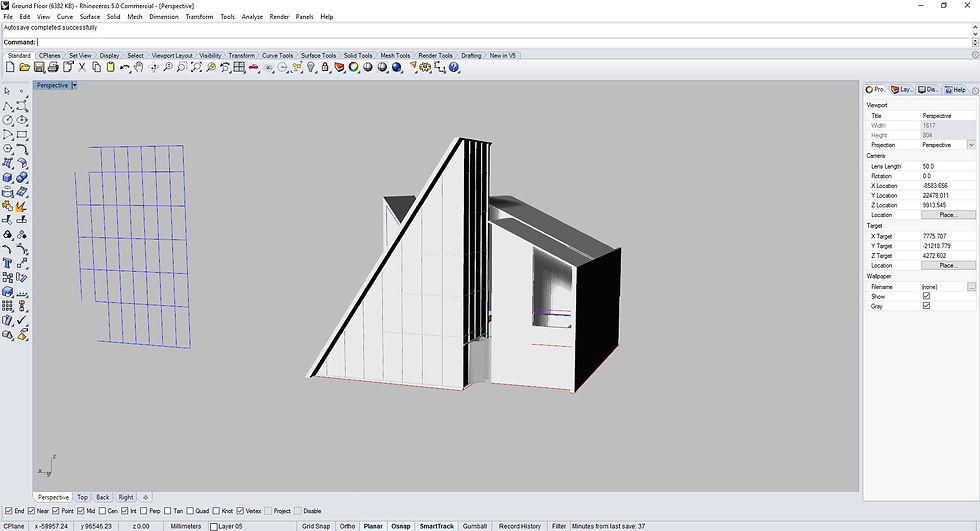
Task: Open the command history dropdown arrow
Action: 975,42
